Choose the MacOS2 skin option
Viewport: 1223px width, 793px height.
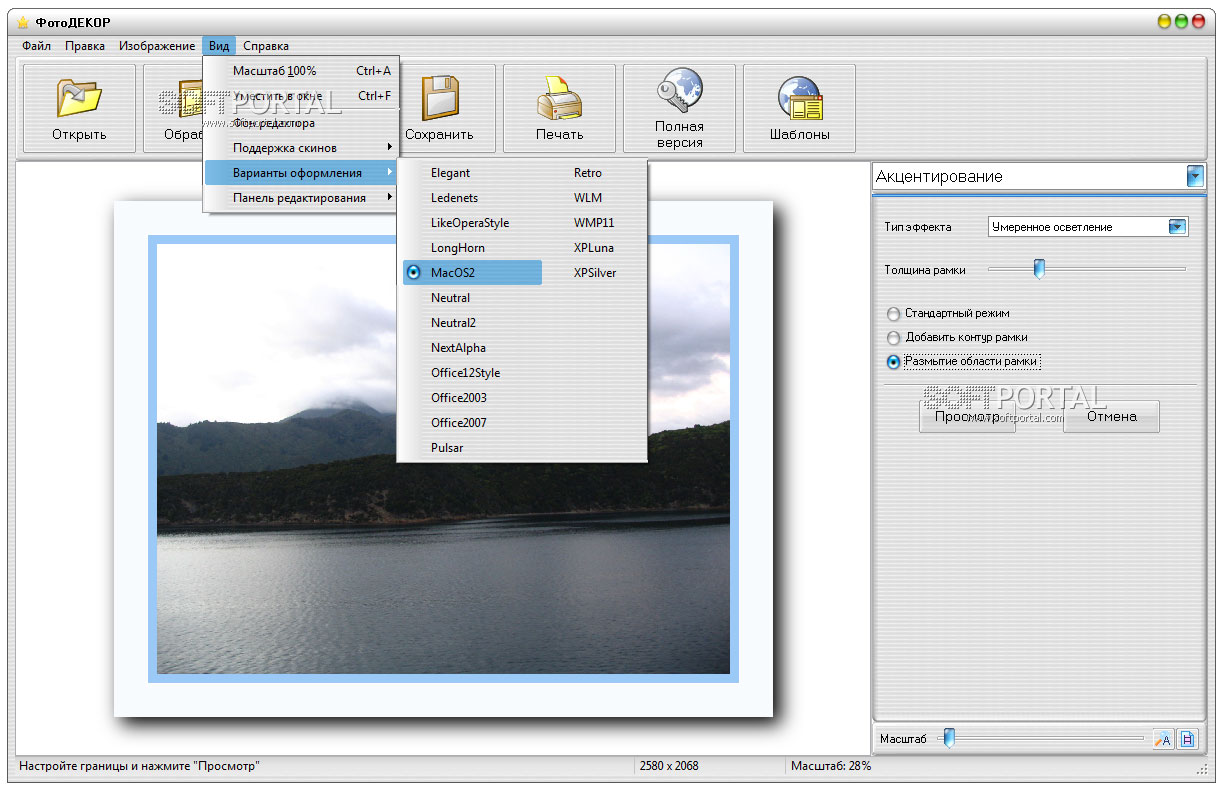(472, 273)
